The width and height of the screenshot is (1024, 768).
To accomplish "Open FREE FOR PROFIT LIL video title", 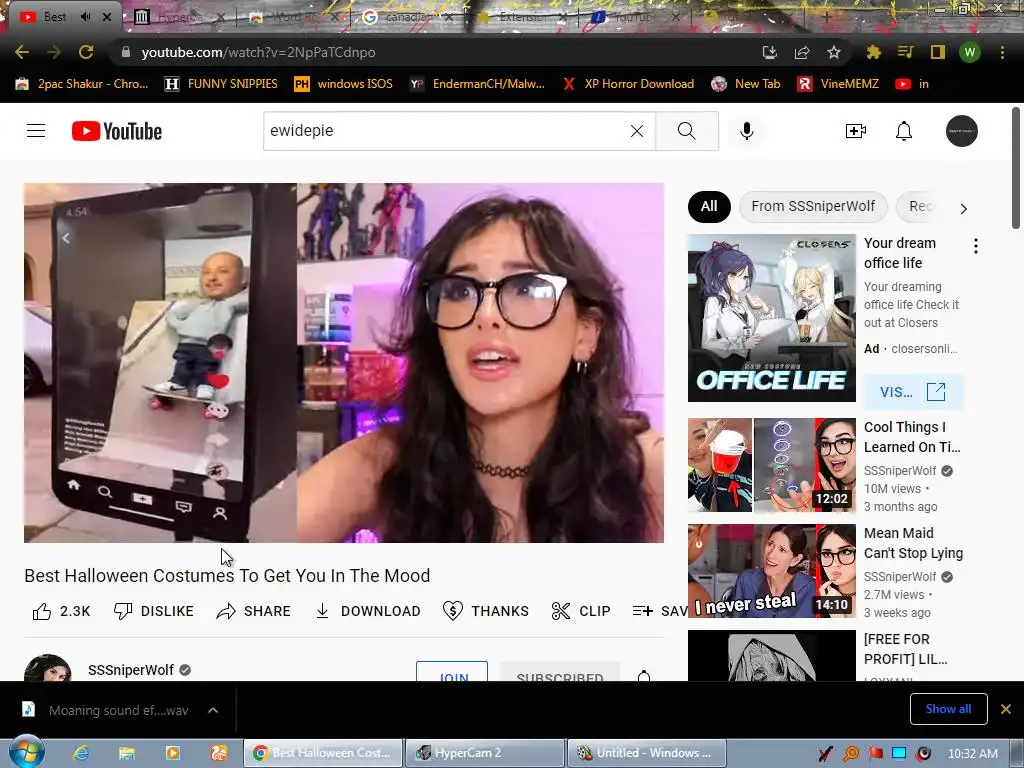I will pos(906,649).
